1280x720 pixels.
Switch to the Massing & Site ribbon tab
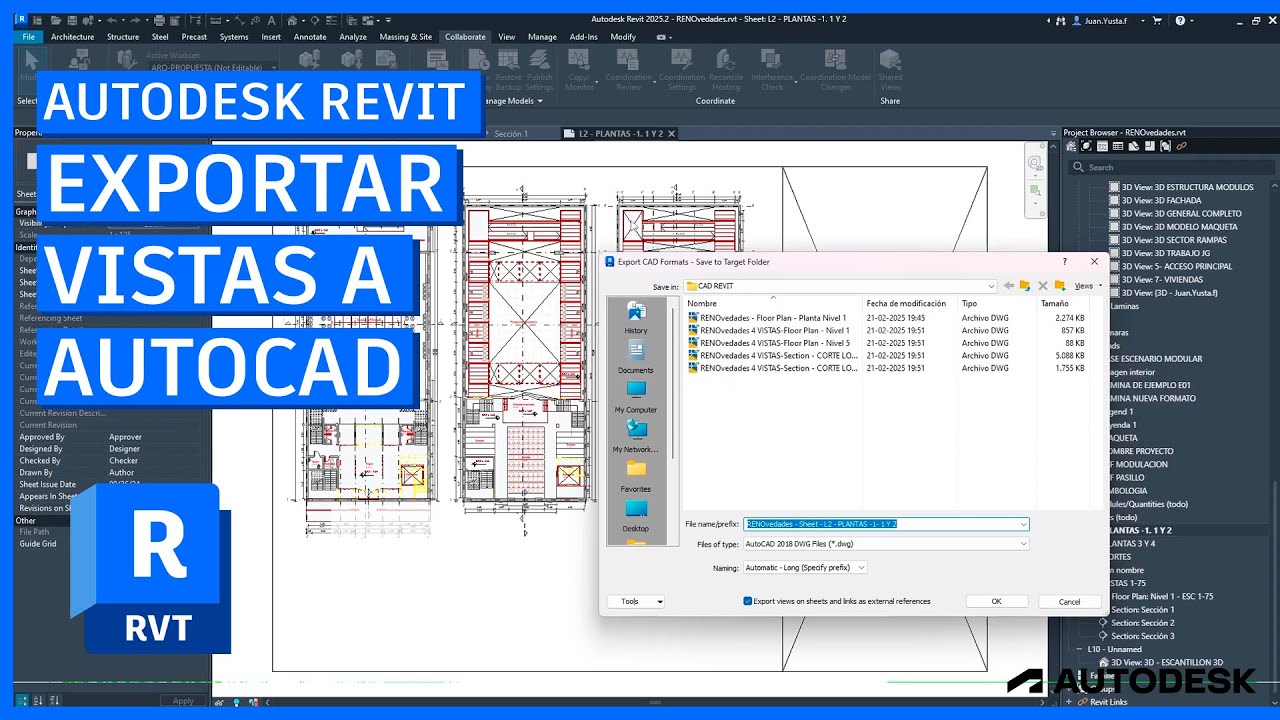406,37
